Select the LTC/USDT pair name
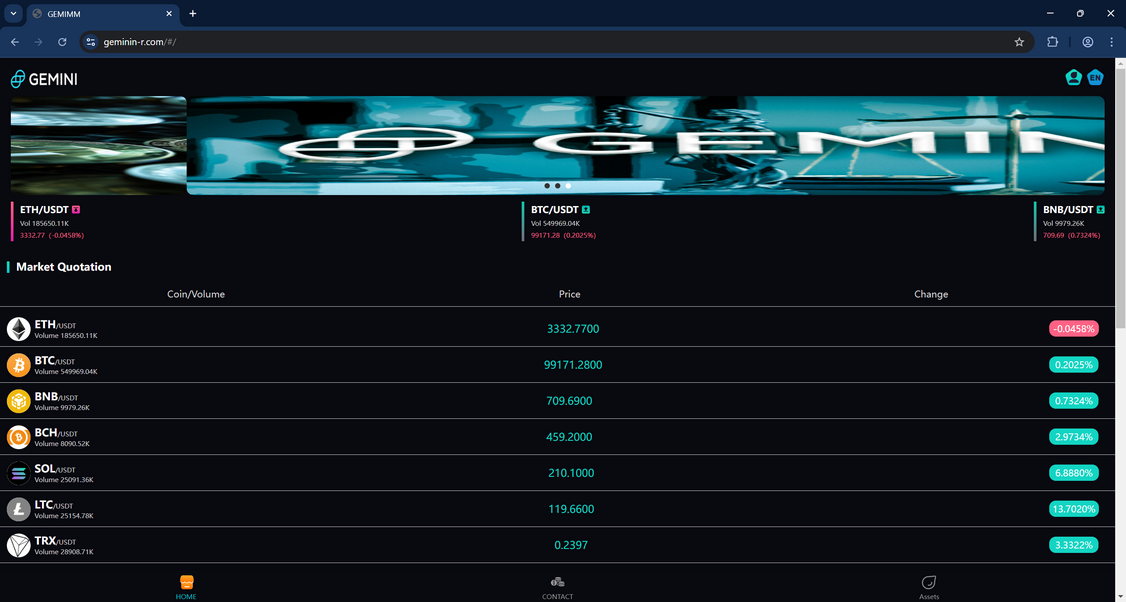 click(54, 505)
